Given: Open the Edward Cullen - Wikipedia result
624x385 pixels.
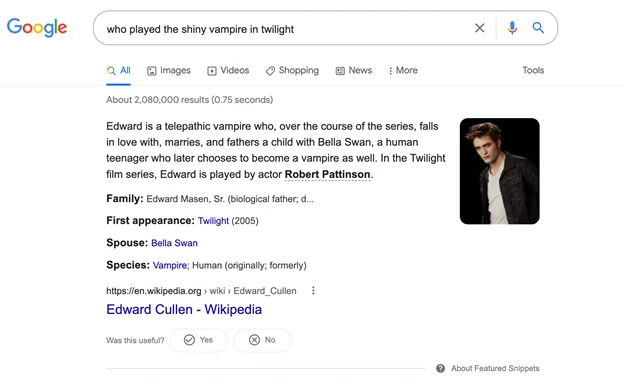Looking at the screenshot, I should (x=184, y=309).
